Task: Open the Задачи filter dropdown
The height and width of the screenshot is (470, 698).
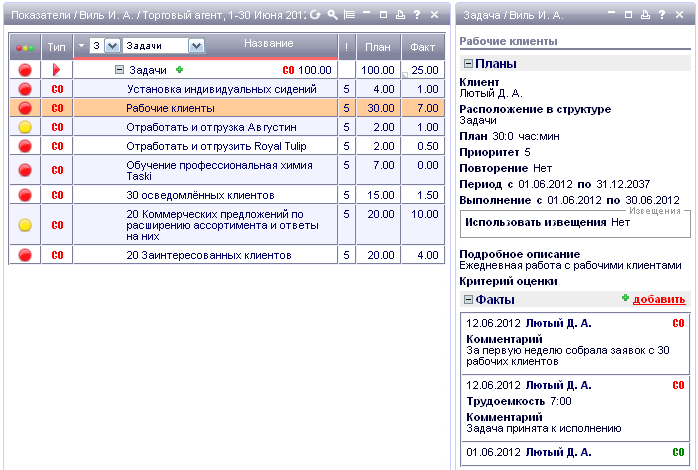Action: pyautogui.click(x=196, y=45)
